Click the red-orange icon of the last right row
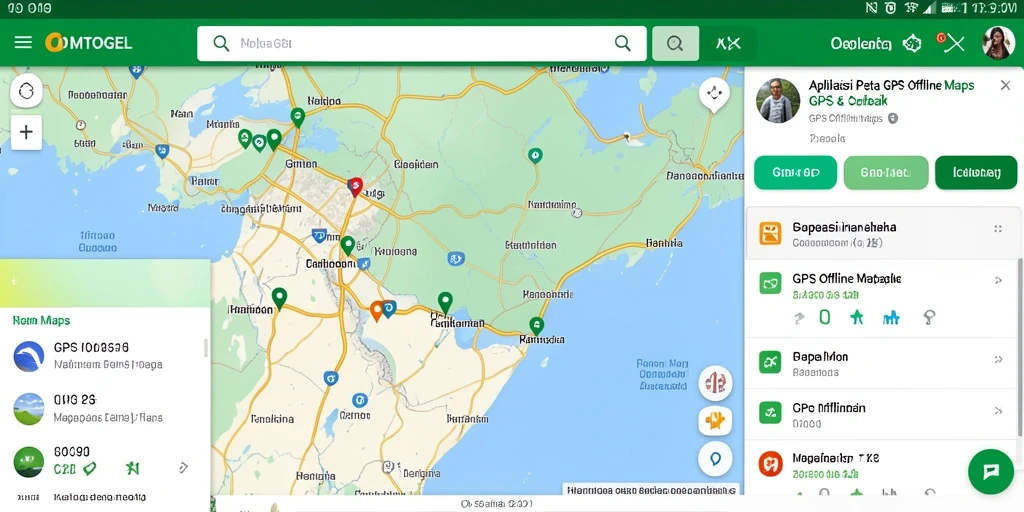This screenshot has width=1024, height=512. pyautogui.click(x=771, y=464)
